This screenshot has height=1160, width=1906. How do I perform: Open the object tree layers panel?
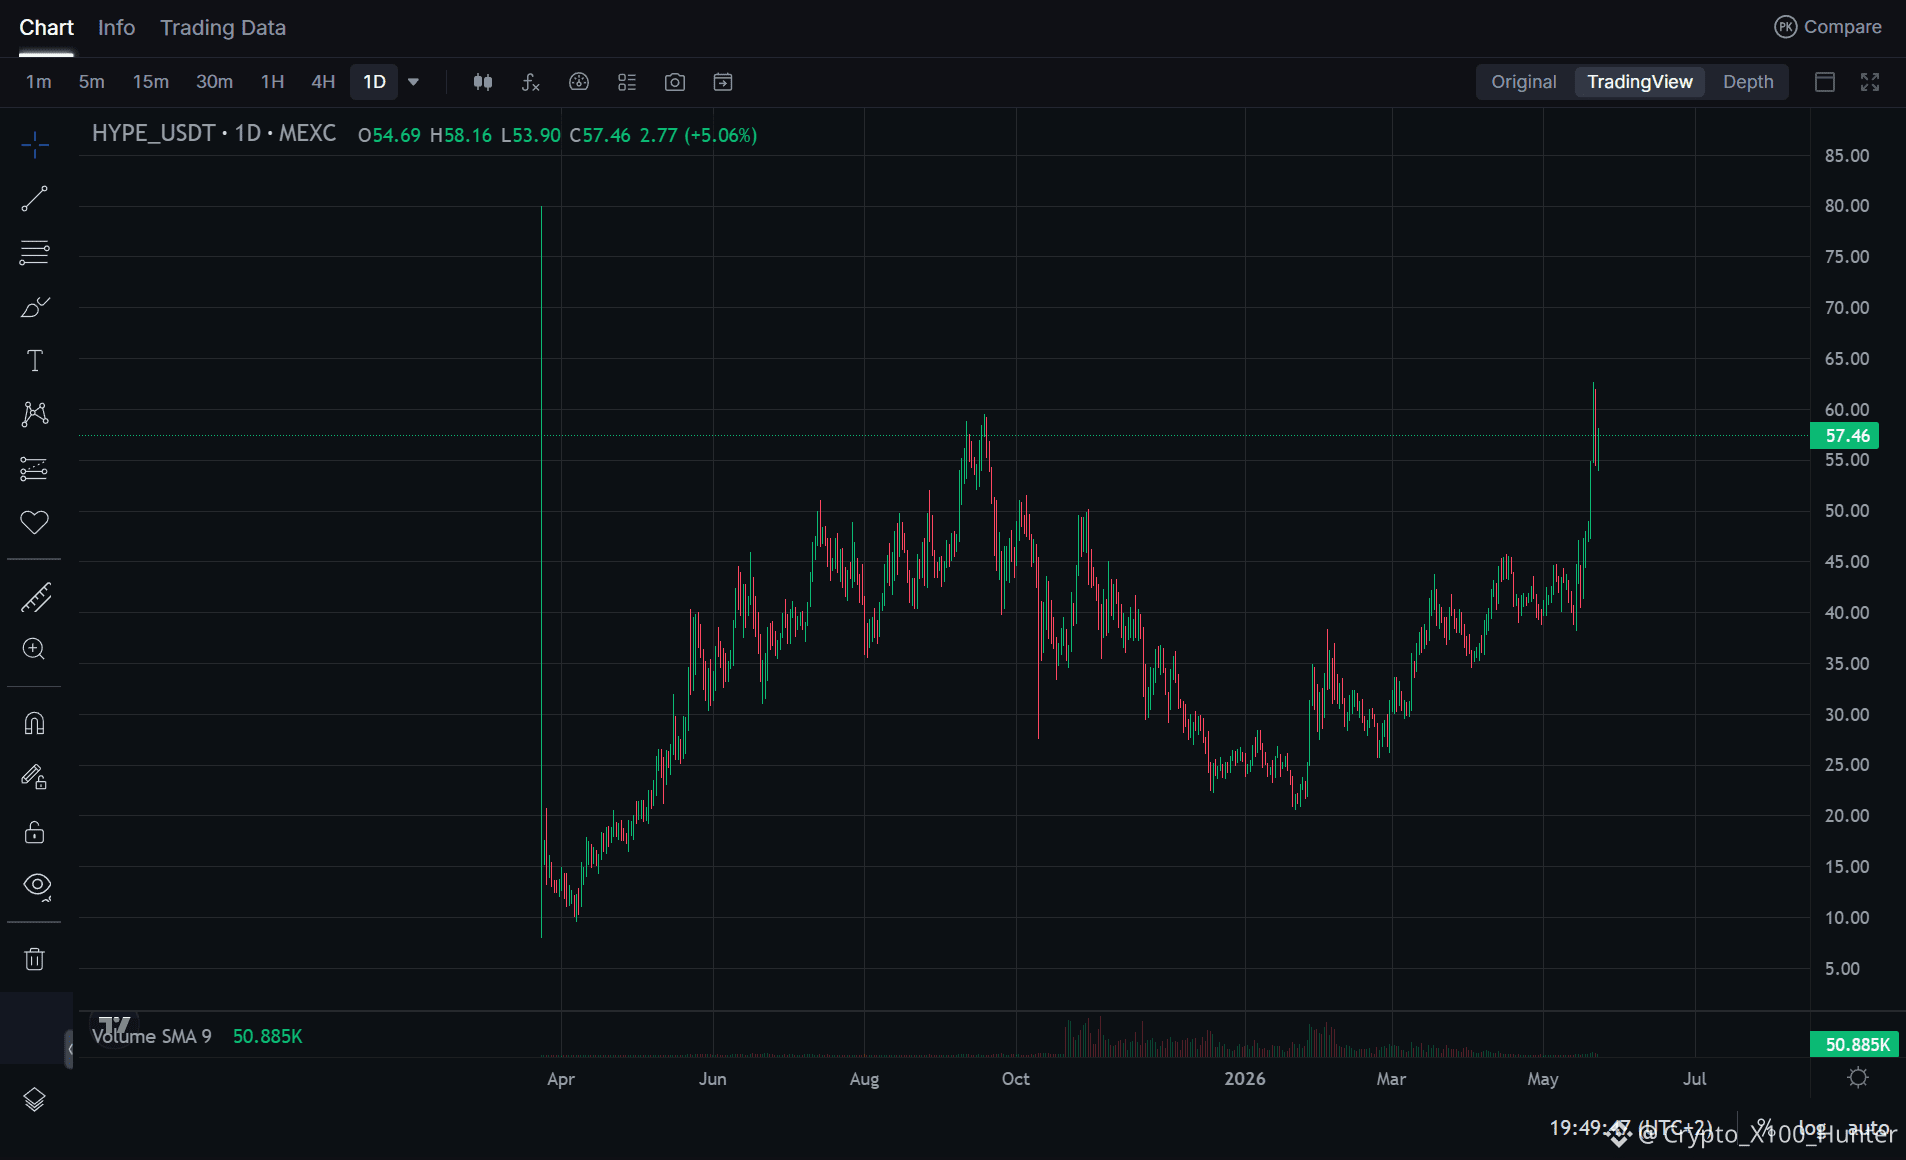tap(34, 1100)
